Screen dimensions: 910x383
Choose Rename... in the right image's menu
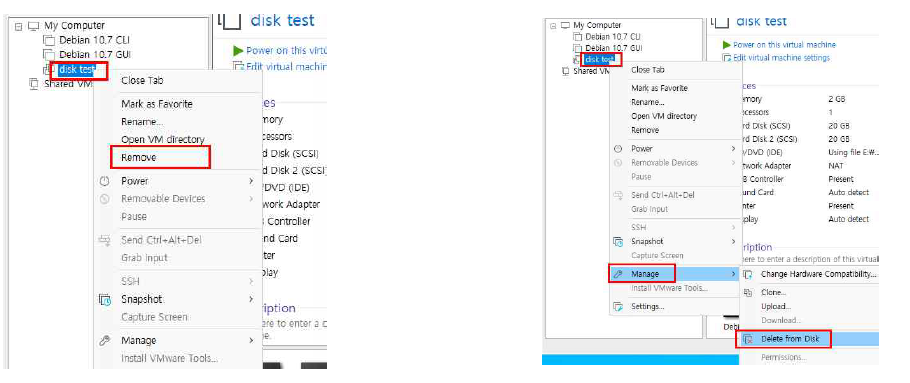pyautogui.click(x=648, y=102)
